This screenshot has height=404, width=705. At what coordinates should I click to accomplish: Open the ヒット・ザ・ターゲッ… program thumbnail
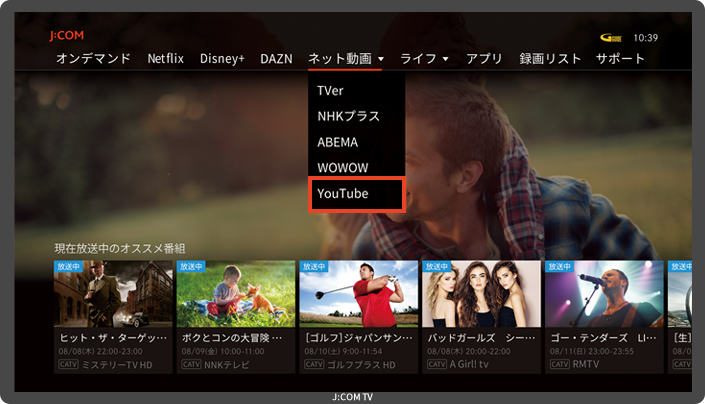113,294
